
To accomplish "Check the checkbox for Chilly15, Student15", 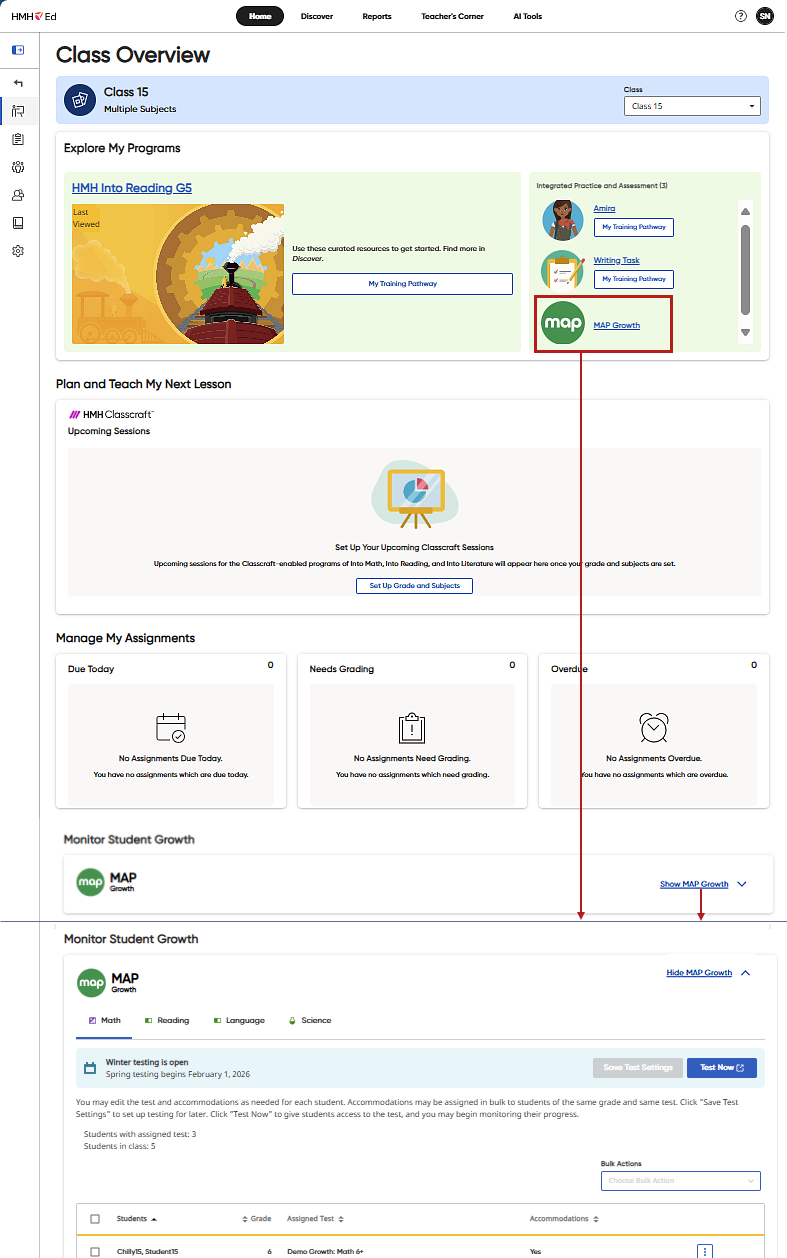I will [97, 1251].
